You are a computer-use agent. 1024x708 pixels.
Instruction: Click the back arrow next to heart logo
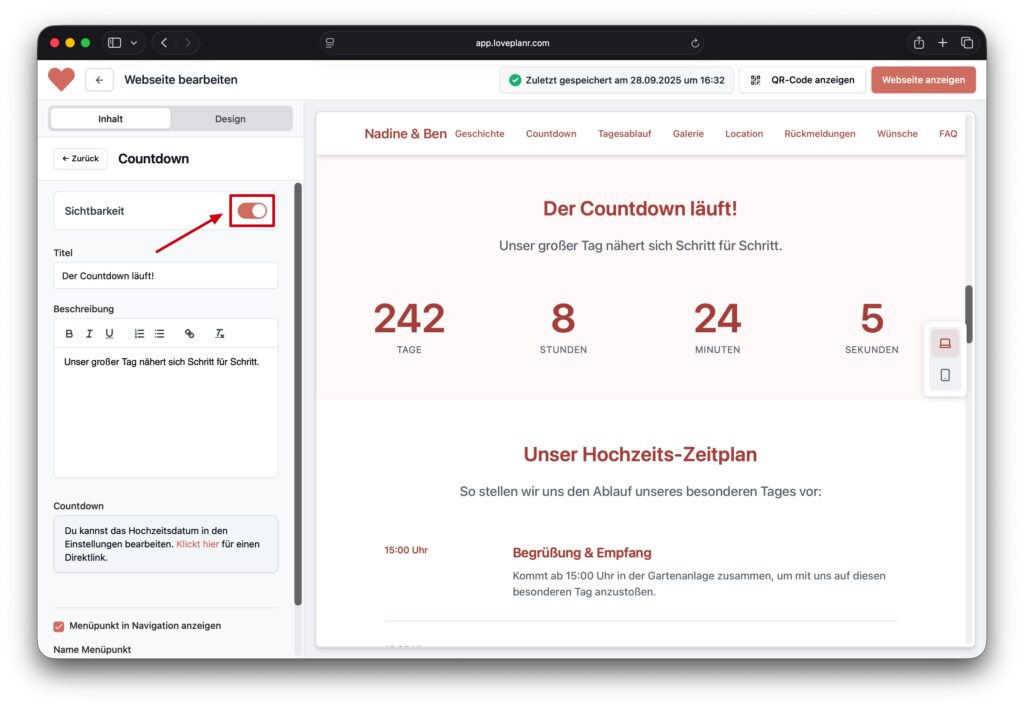tap(99, 80)
